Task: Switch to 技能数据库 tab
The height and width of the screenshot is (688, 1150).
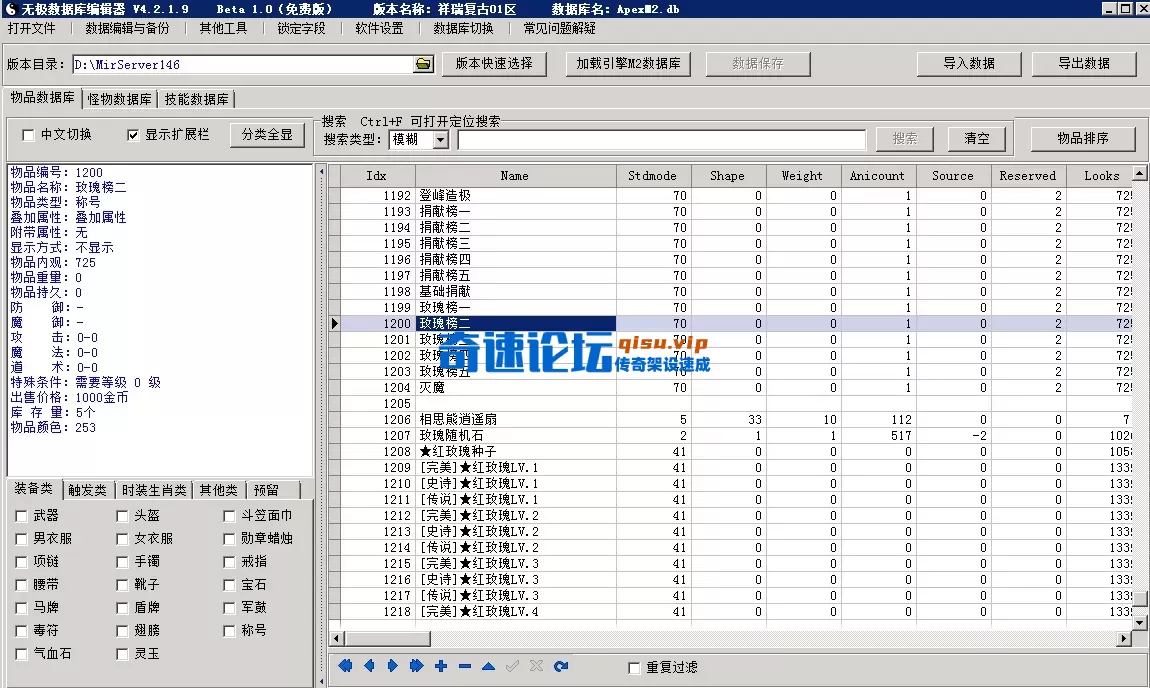Action: tap(197, 99)
